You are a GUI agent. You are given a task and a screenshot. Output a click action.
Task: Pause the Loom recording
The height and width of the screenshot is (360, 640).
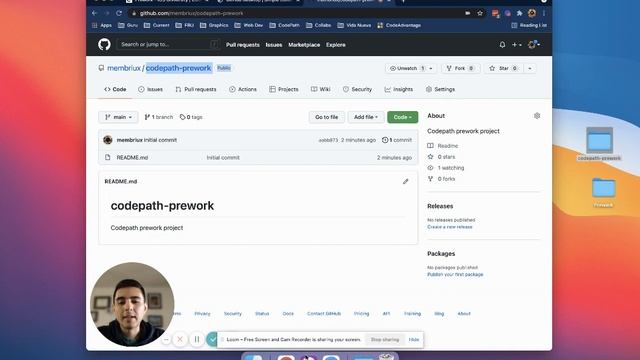click(197, 339)
